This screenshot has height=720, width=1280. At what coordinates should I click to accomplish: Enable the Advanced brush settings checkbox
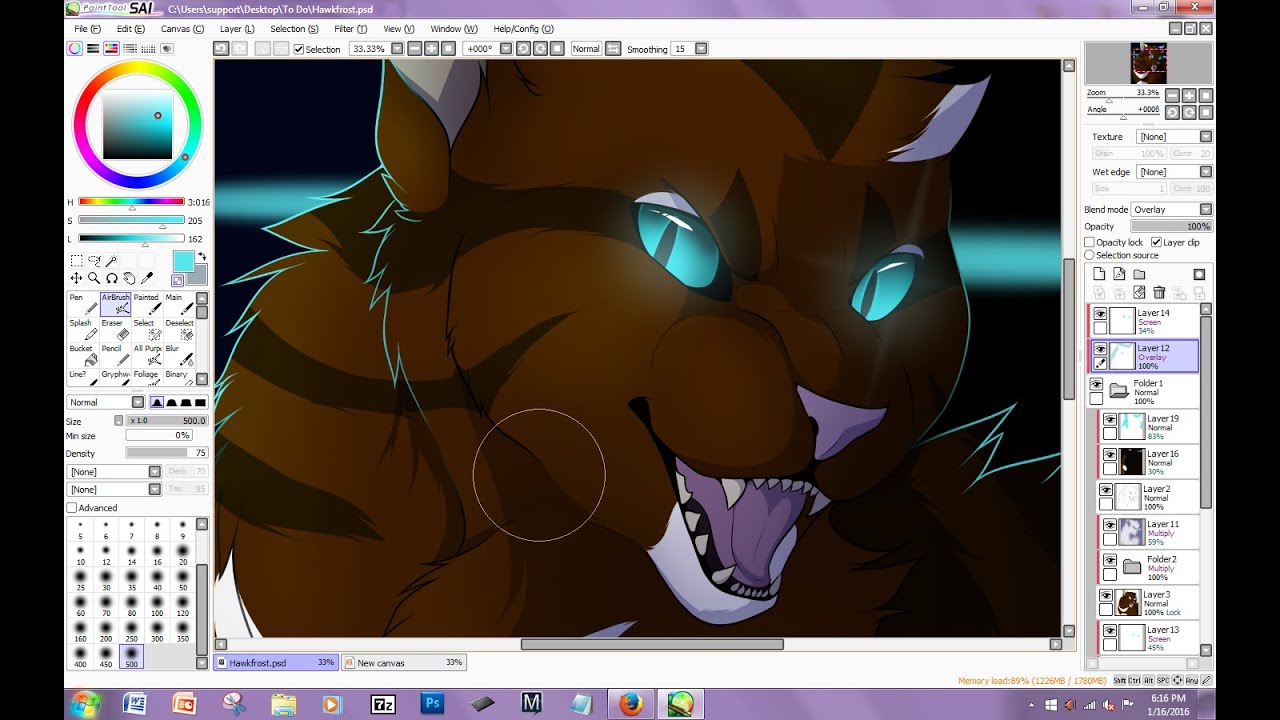(72, 508)
